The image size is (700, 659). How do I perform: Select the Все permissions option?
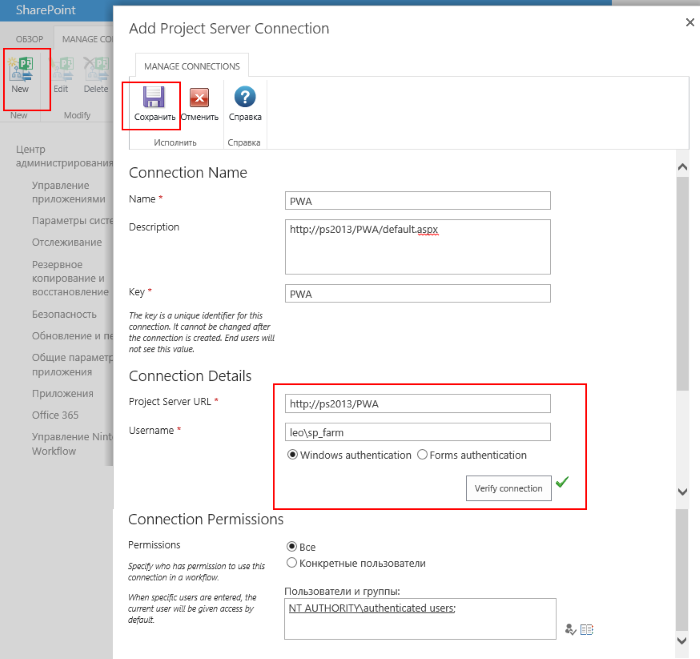[292, 546]
